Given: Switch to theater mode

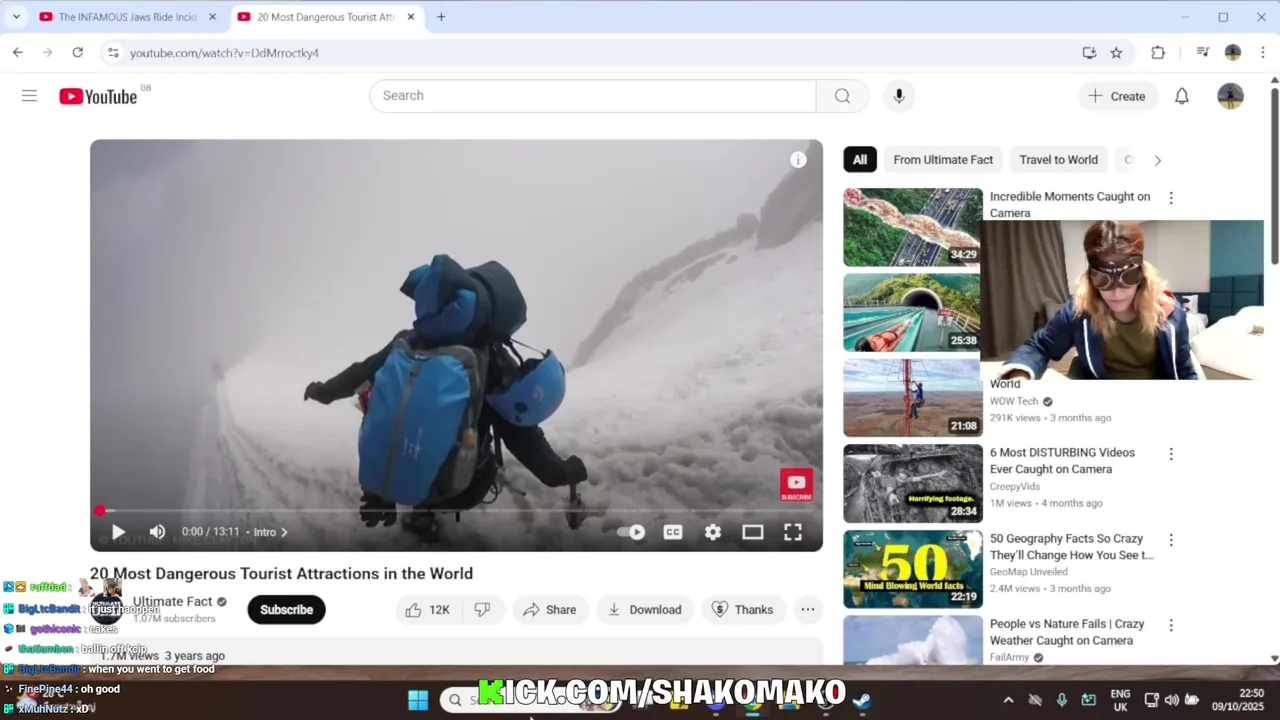Looking at the screenshot, I should click(x=753, y=532).
